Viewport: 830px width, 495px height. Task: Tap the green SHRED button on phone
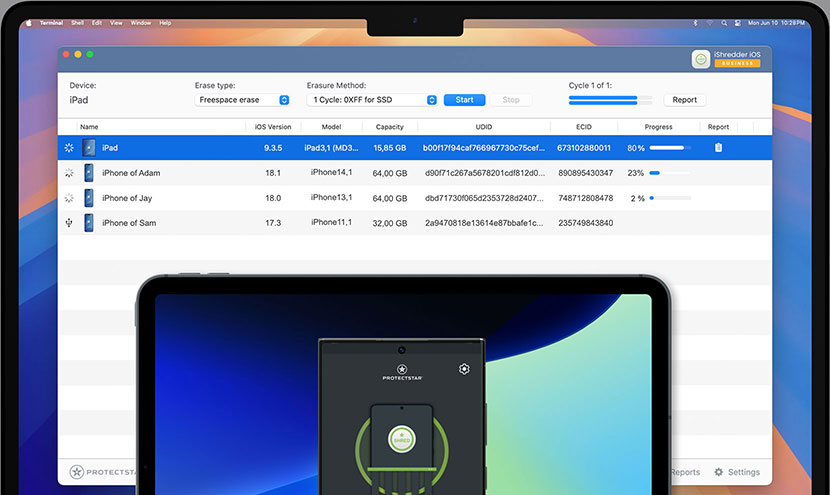401,441
